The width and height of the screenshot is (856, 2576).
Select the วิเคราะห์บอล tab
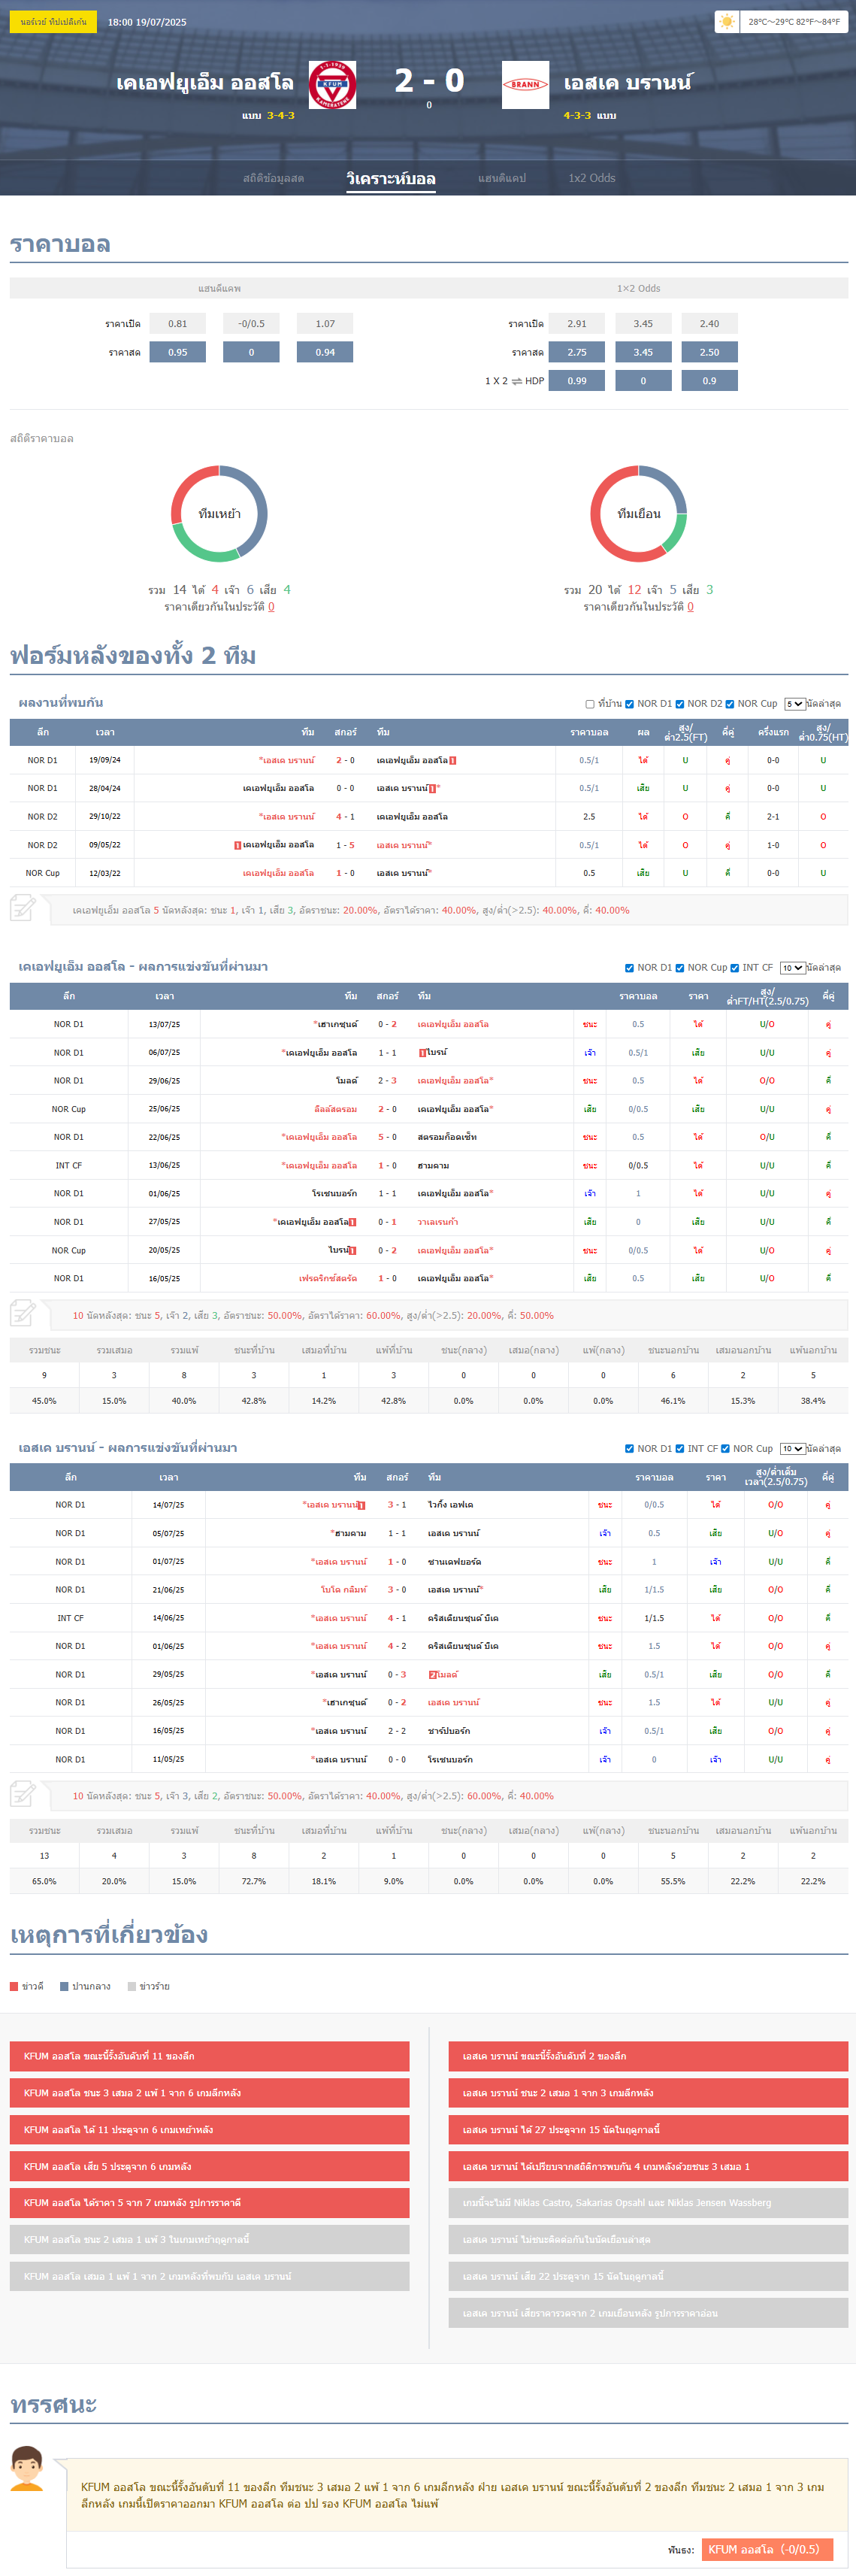click(391, 178)
